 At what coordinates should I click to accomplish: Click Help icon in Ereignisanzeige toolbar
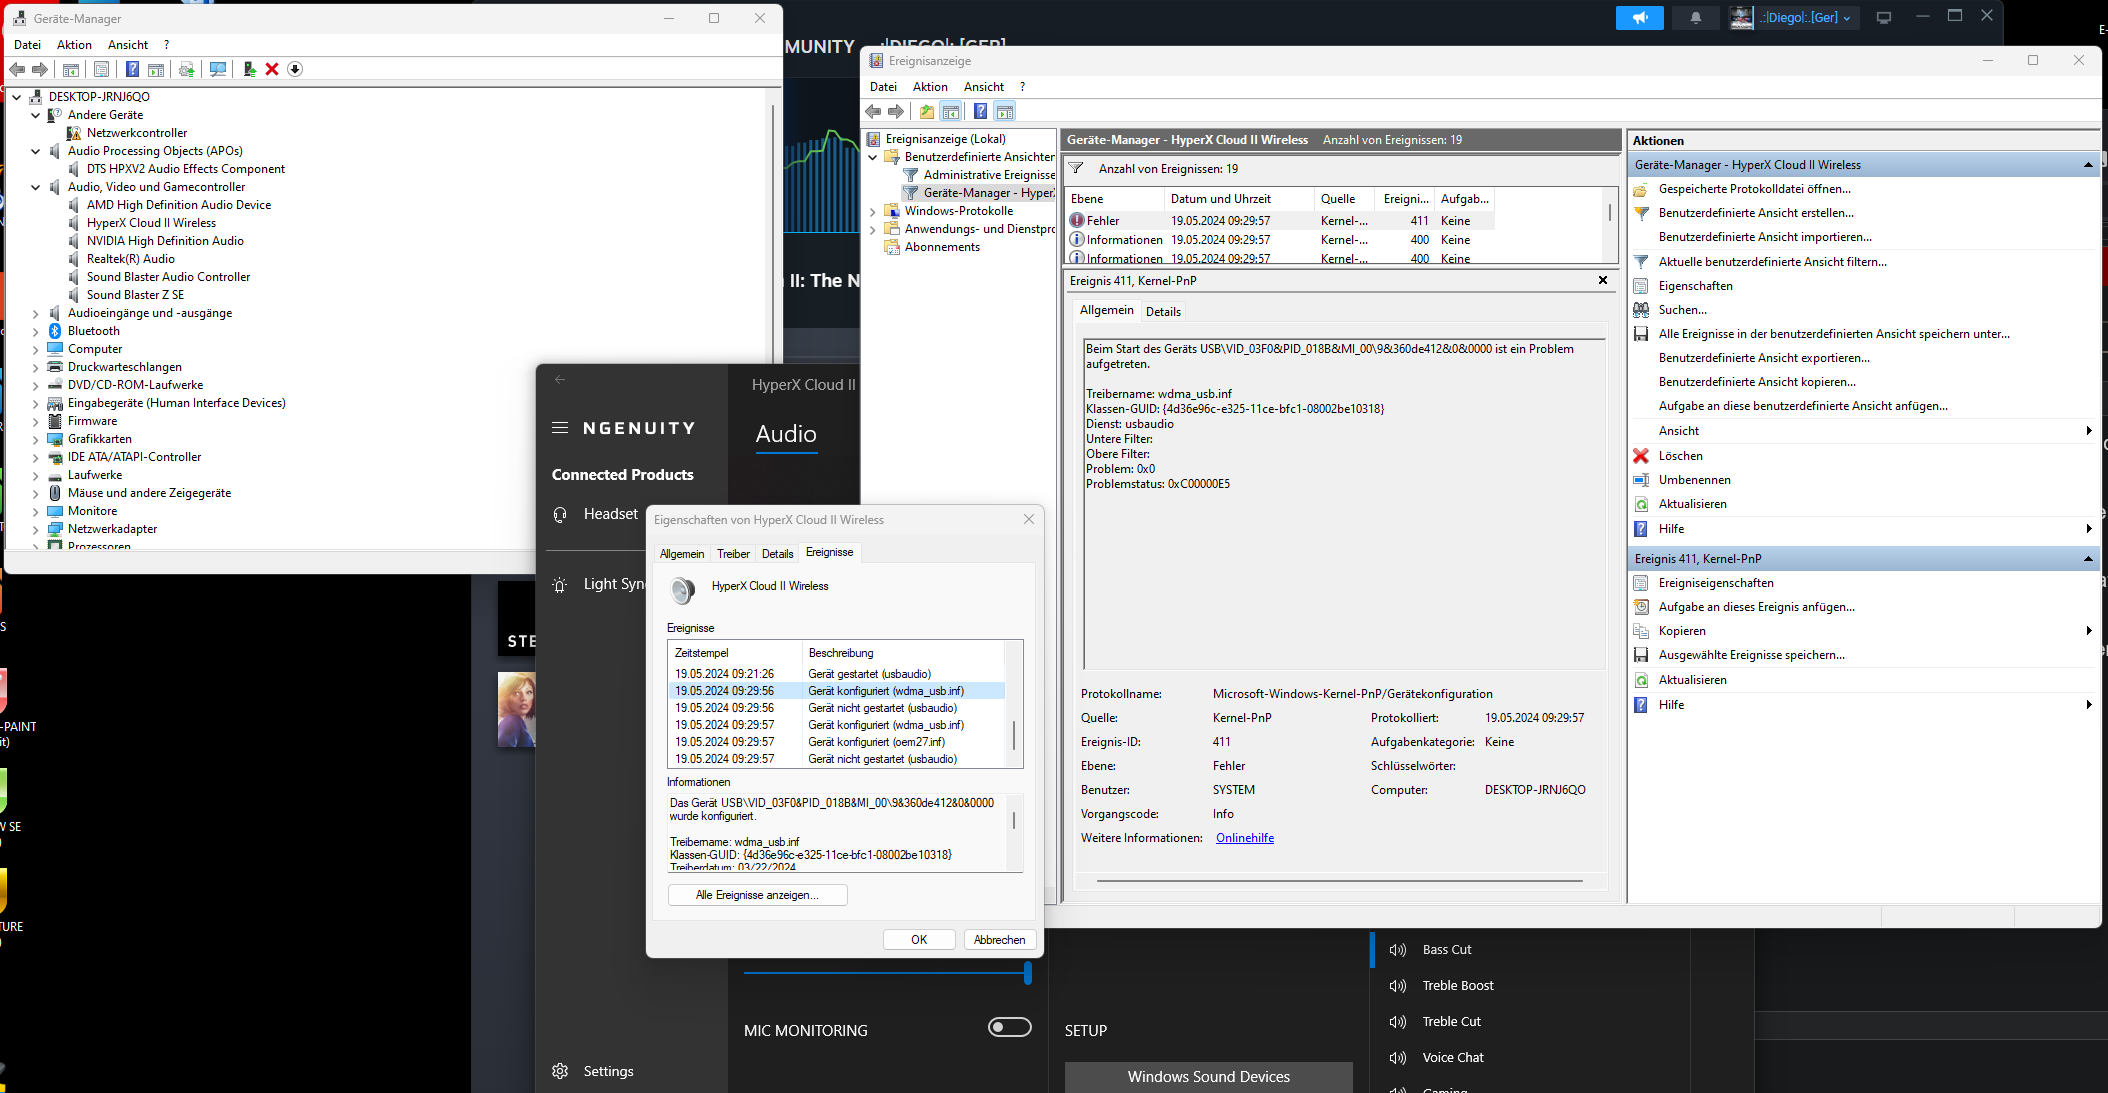[x=981, y=111]
